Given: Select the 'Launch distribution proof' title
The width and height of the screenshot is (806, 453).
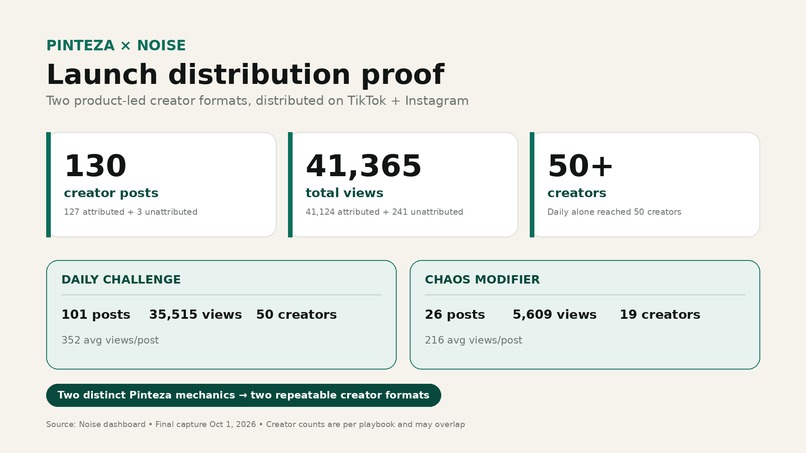Looking at the screenshot, I should pyautogui.click(x=246, y=75).
